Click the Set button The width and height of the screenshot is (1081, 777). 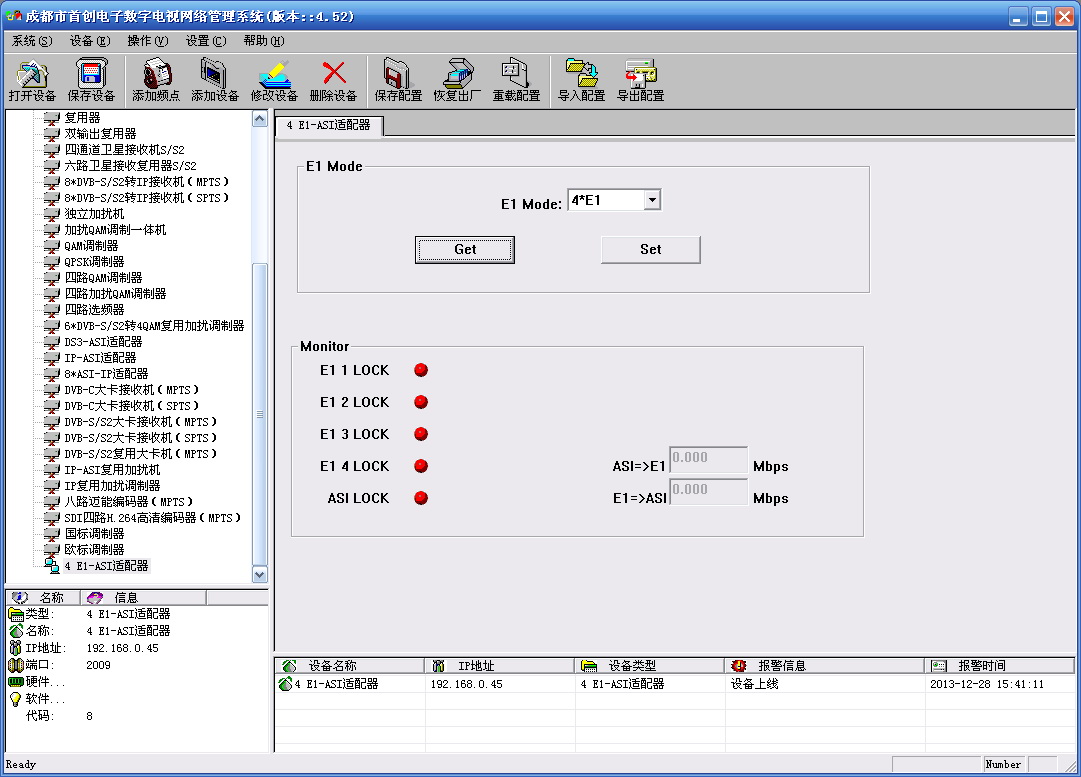(651, 250)
